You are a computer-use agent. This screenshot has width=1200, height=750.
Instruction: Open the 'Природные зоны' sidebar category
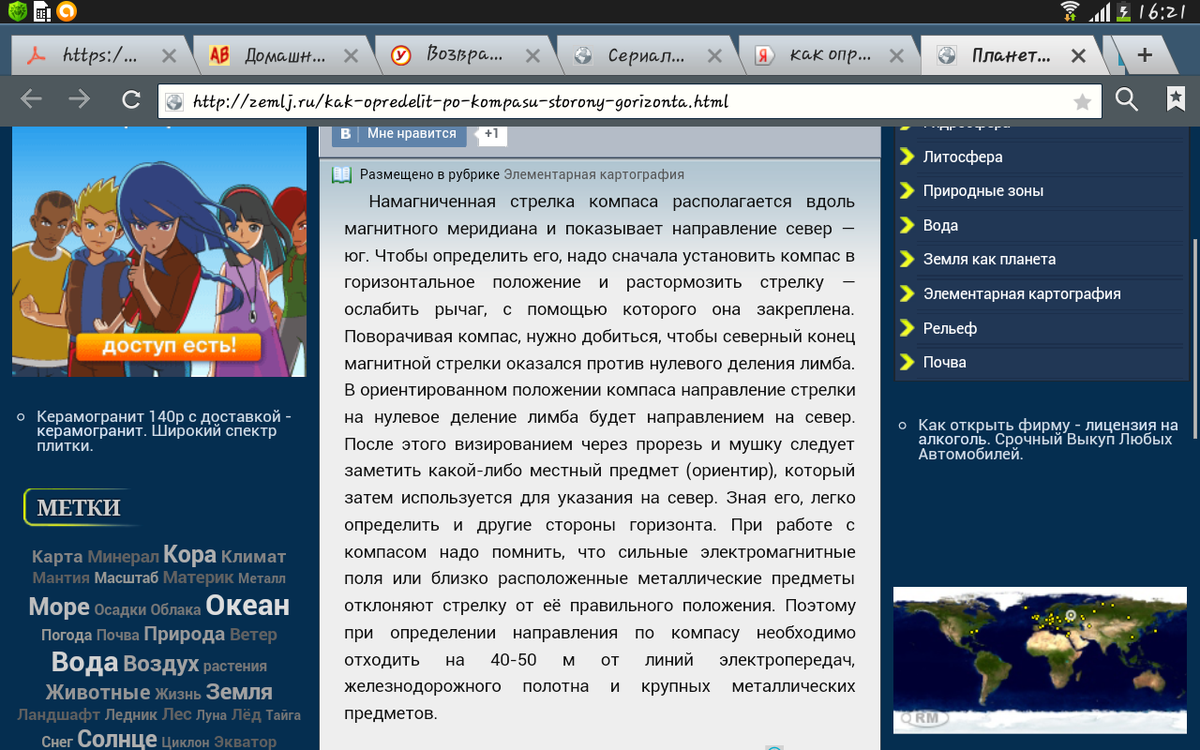(983, 191)
